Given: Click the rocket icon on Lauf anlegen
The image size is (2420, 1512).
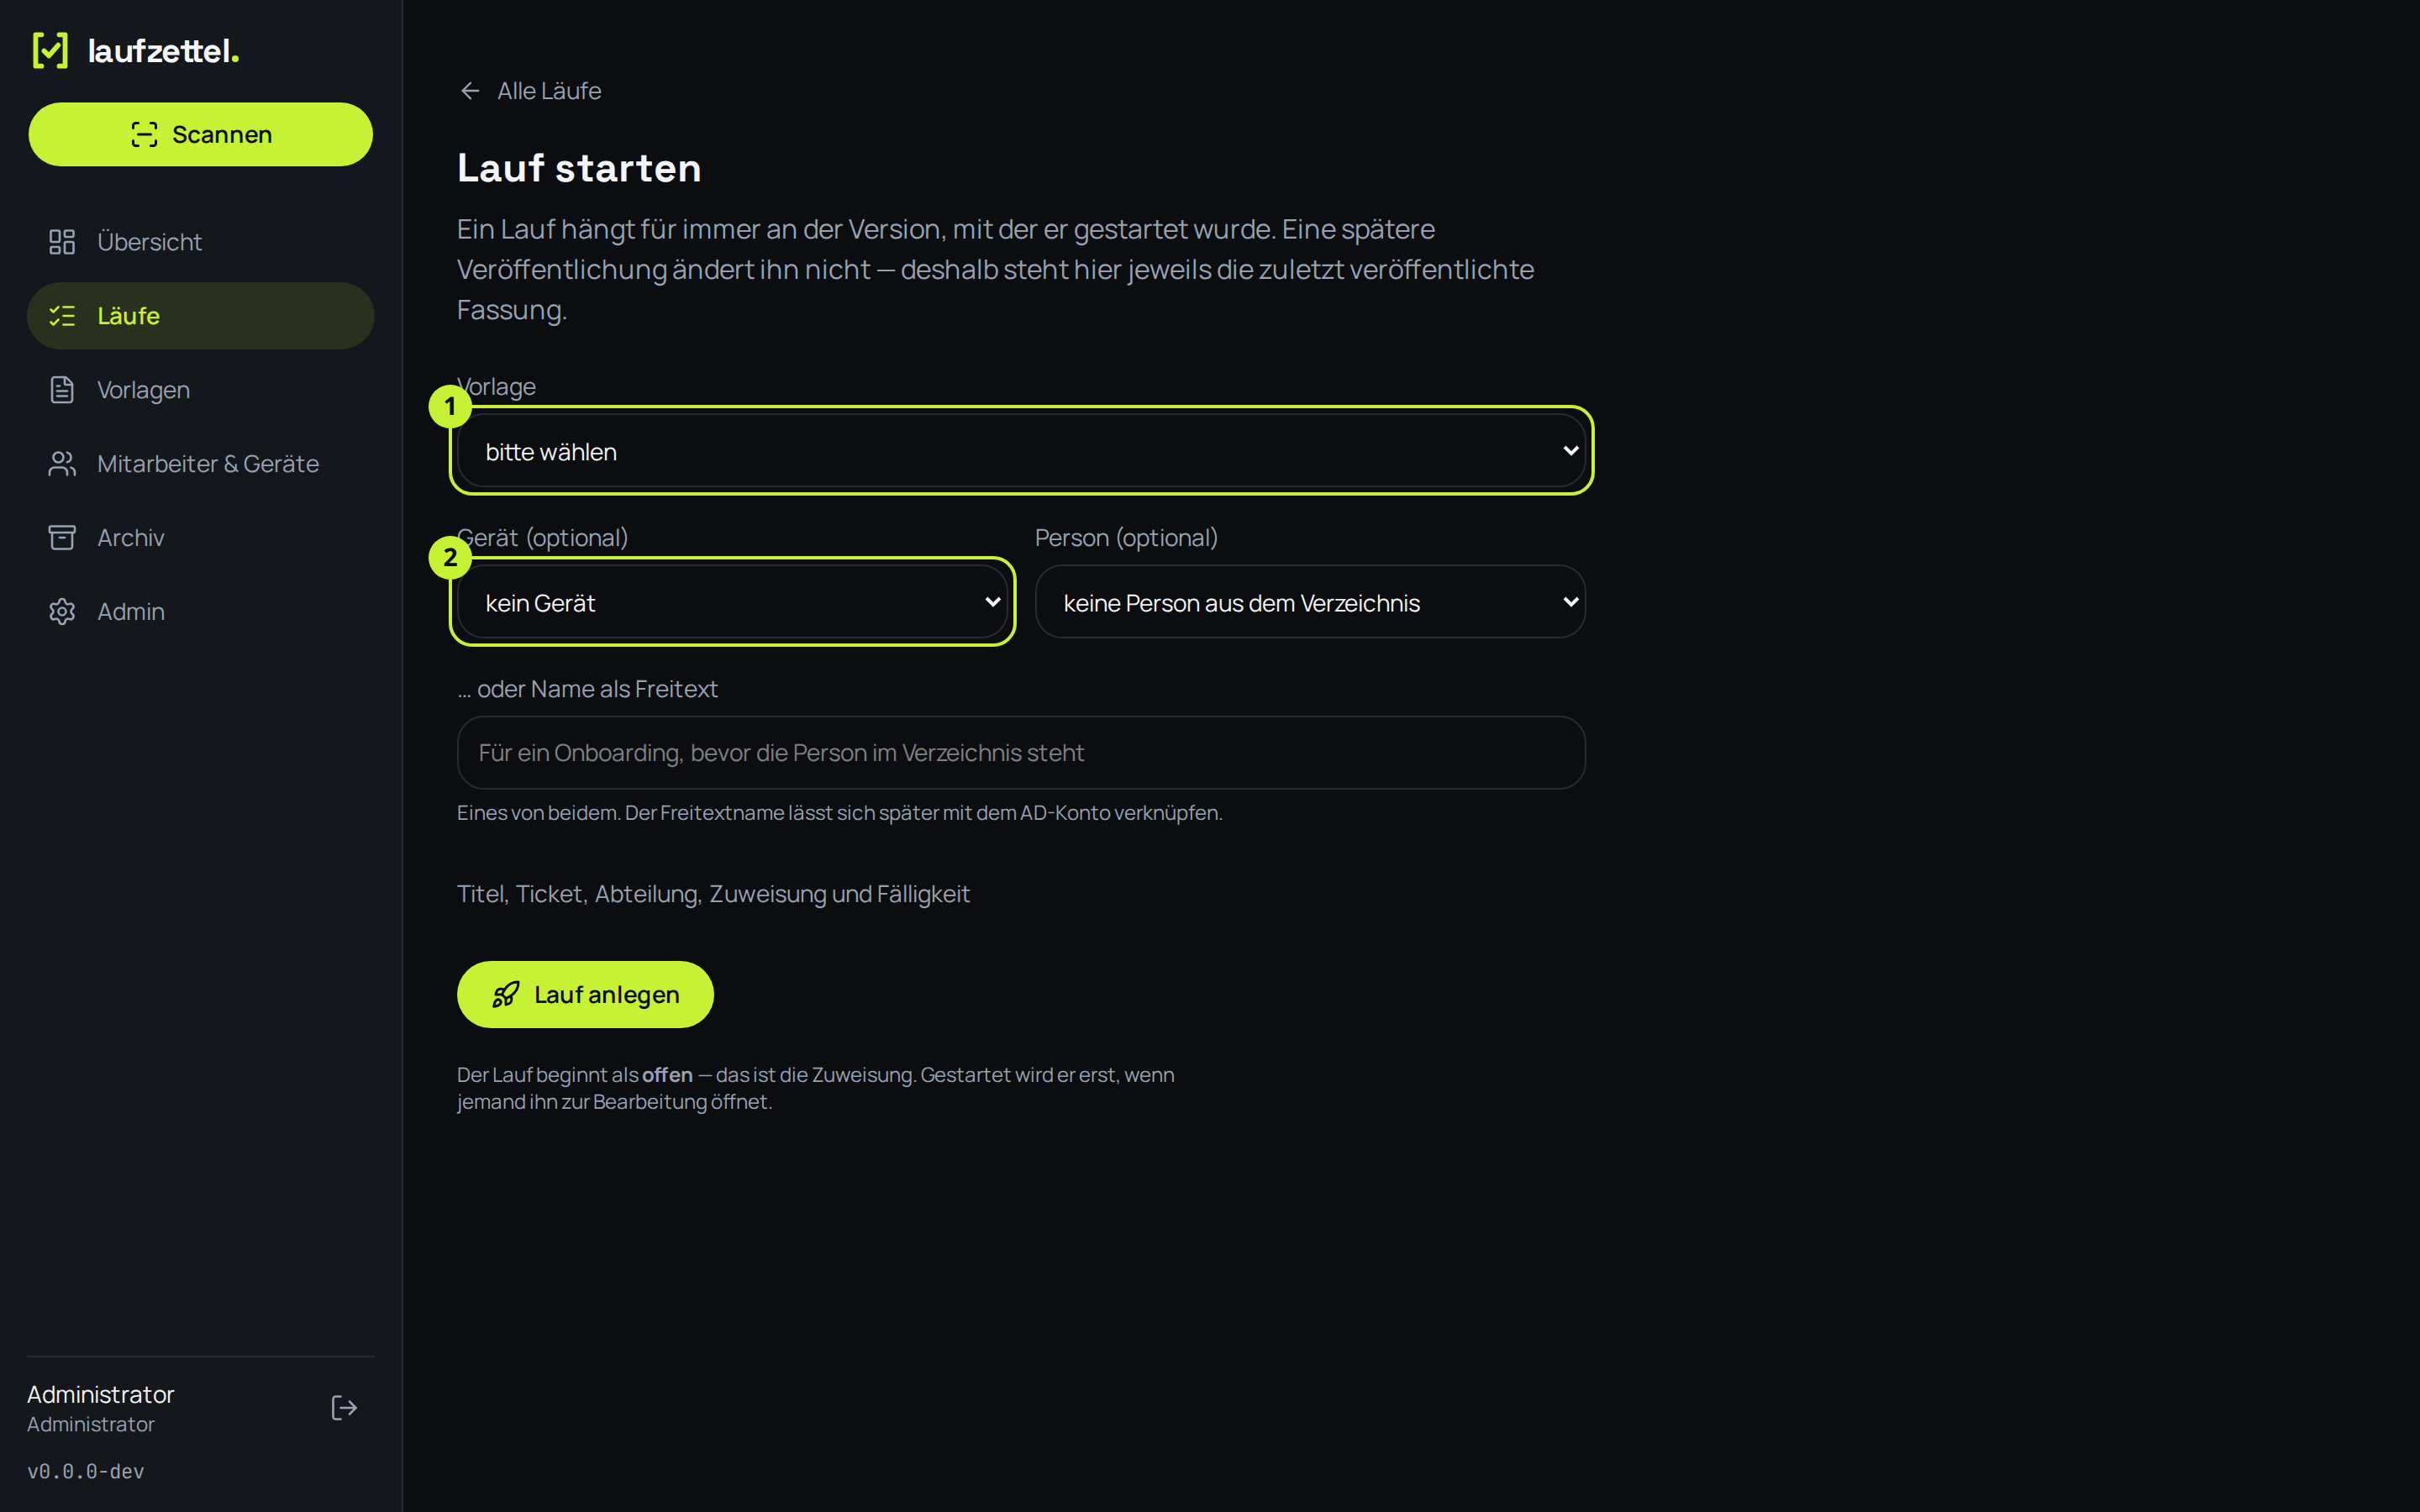Looking at the screenshot, I should point(506,994).
